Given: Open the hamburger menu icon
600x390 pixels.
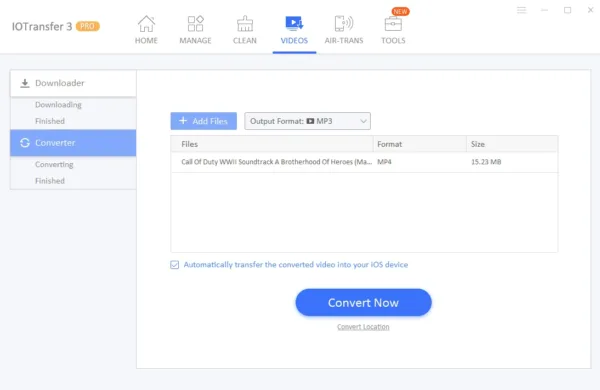Looking at the screenshot, I should tap(522, 10).
